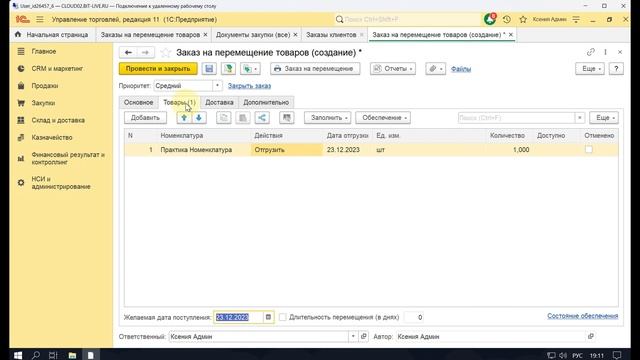This screenshot has width=640, height=360.
Task: Move row up with the up arrow
Action: [184, 118]
